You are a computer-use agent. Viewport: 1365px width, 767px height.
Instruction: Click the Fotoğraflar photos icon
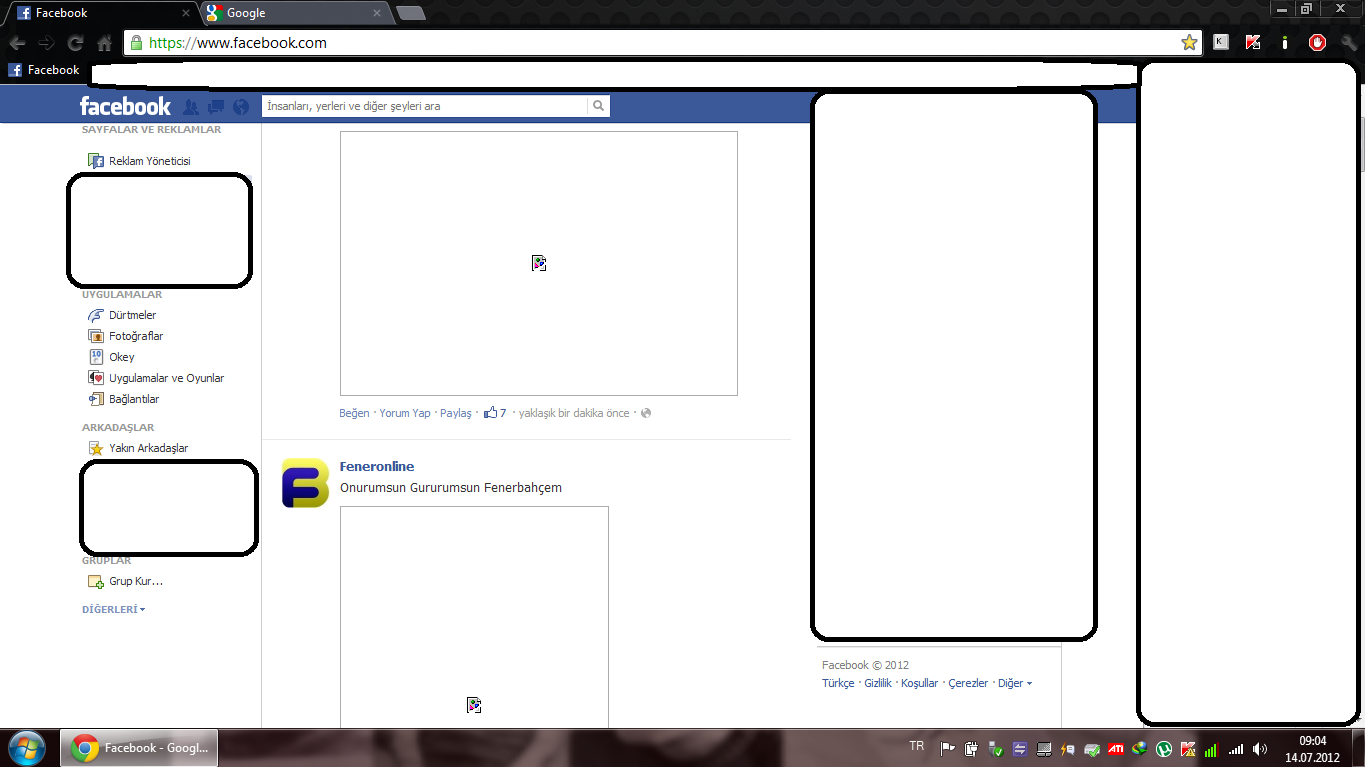(96, 336)
